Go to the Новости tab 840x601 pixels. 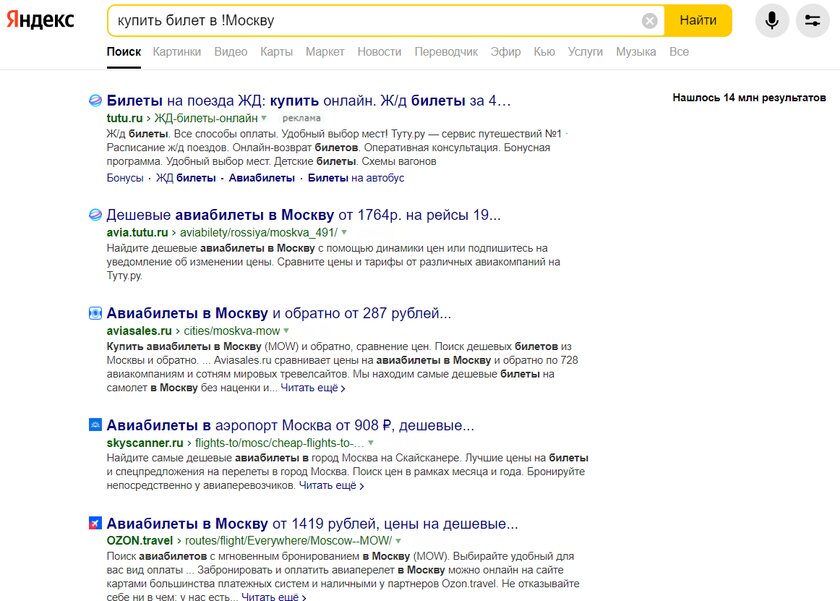coord(379,52)
